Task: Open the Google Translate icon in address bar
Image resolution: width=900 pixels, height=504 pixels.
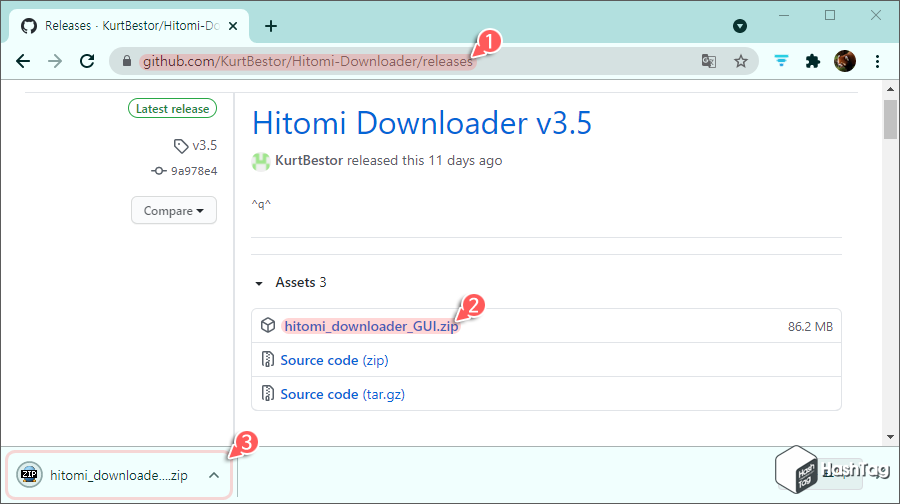Action: 709,61
